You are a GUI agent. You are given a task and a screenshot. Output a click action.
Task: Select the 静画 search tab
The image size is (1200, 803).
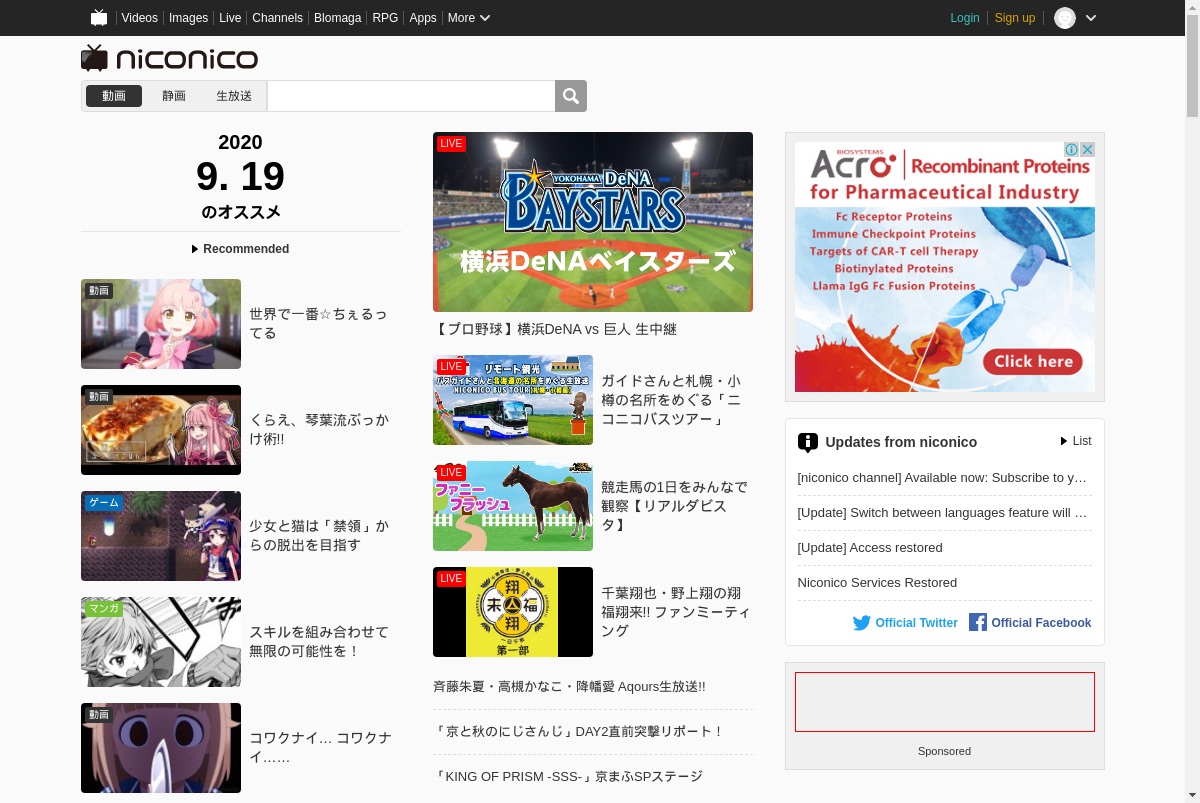pos(174,96)
